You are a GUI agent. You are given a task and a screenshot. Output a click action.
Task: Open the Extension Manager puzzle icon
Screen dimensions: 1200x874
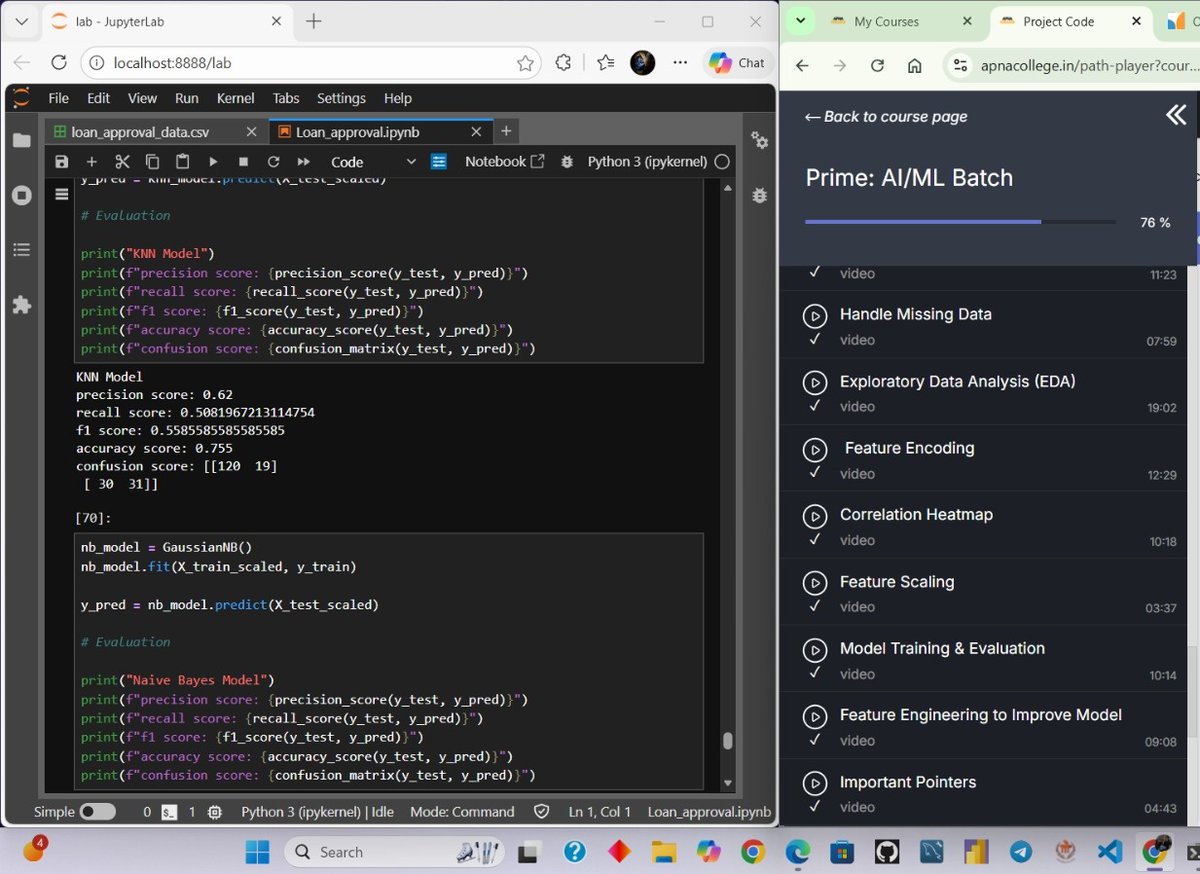21,305
